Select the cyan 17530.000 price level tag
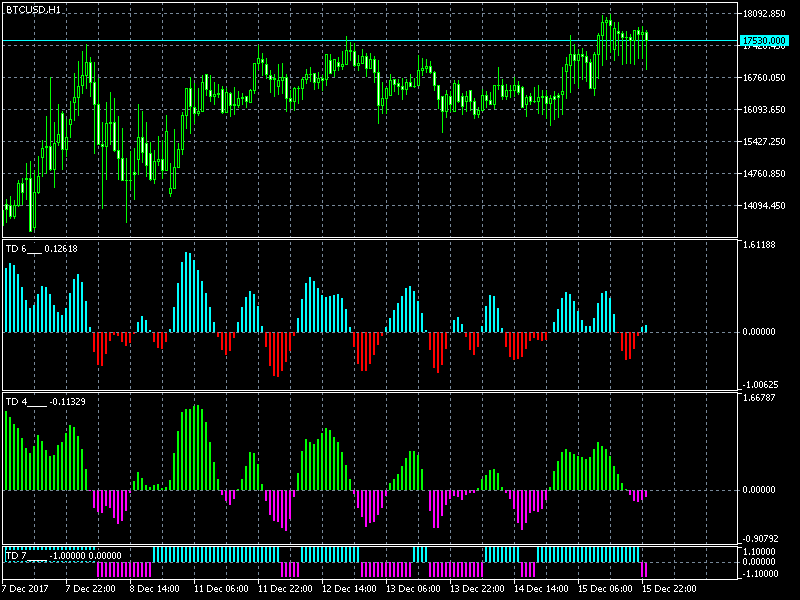 pos(762,40)
